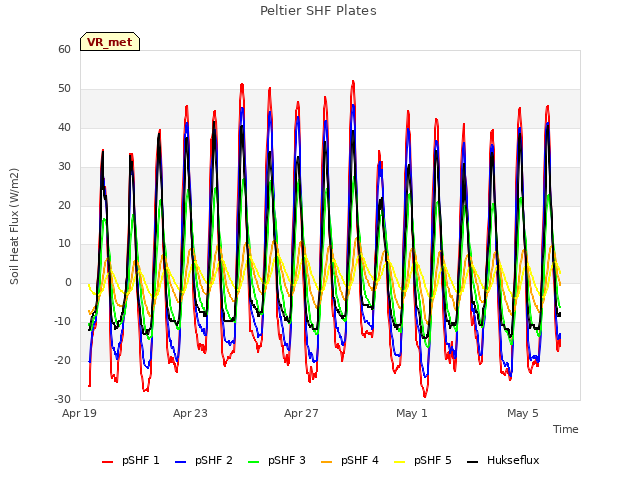
Task: Click the orange pSHF 4 legend swatch
Action: pyautogui.click(x=327, y=462)
